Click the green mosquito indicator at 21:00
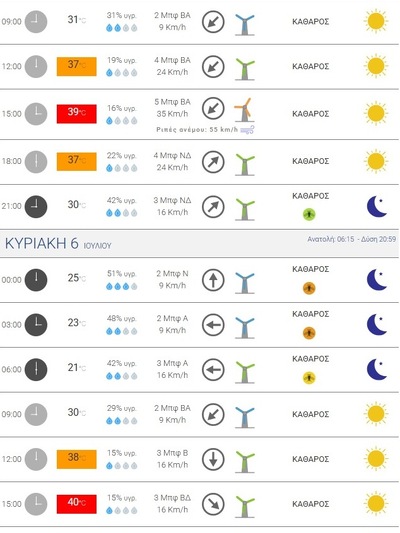The height and width of the screenshot is (533, 400). pos(309,214)
